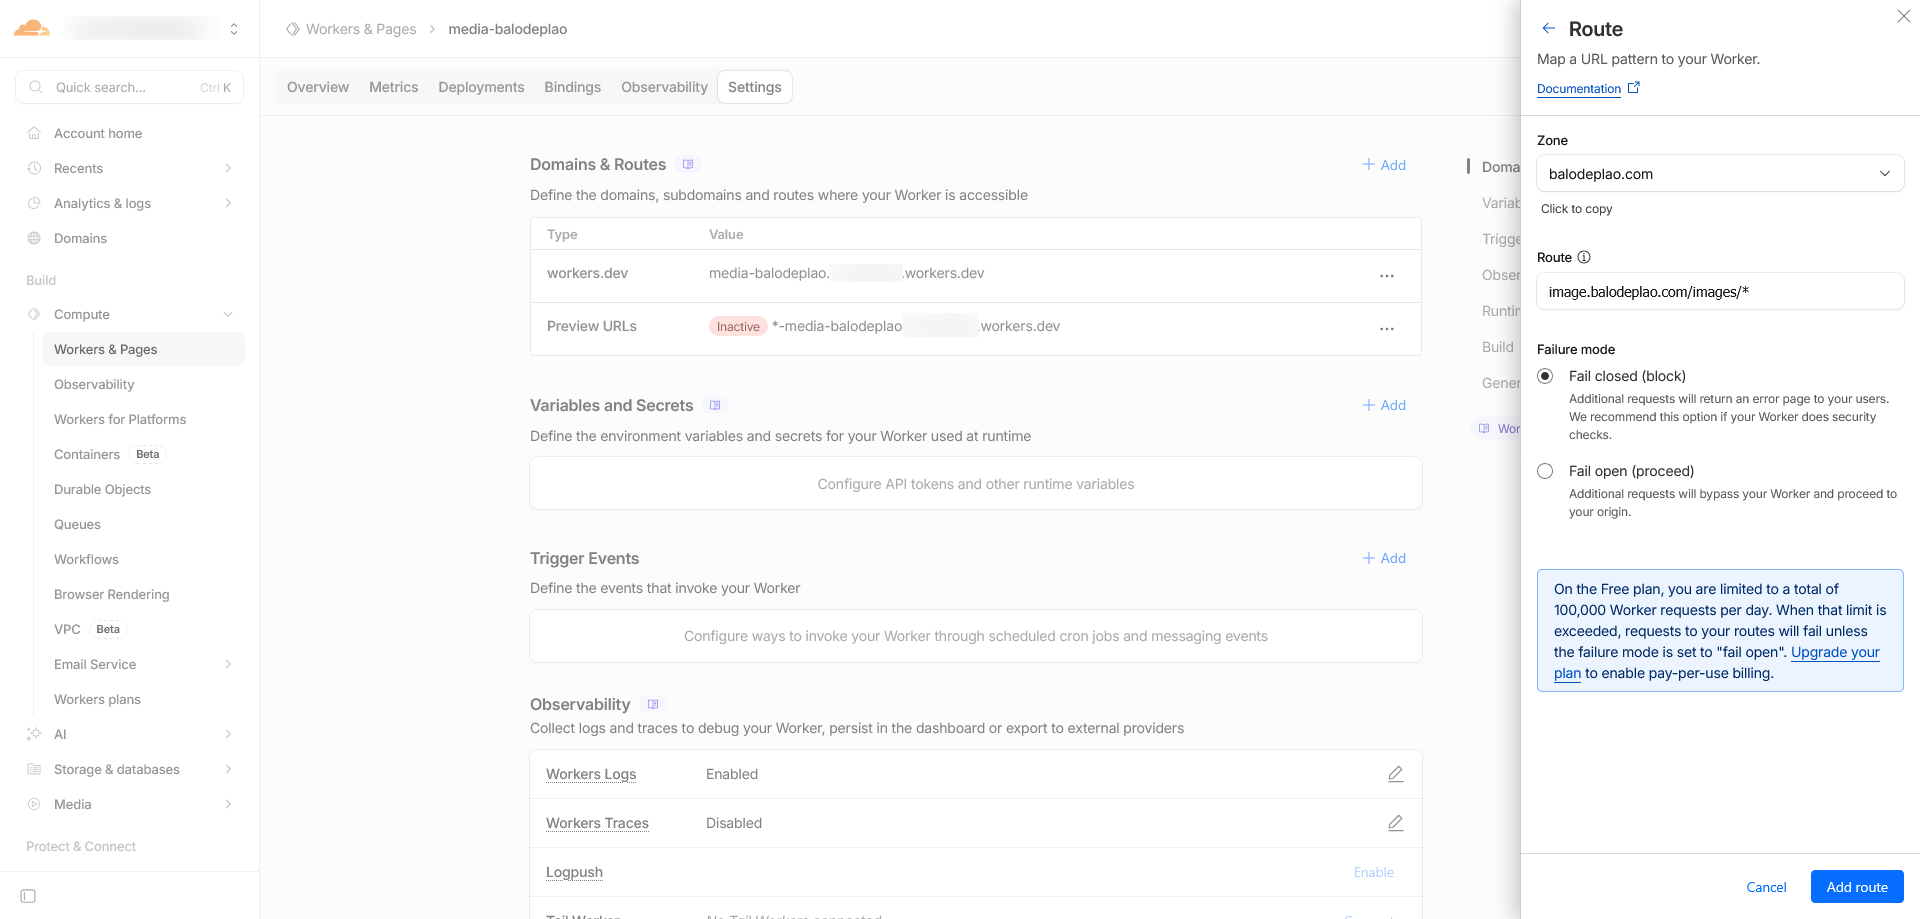Click the Cloudflare logo icon

(x=32, y=28)
